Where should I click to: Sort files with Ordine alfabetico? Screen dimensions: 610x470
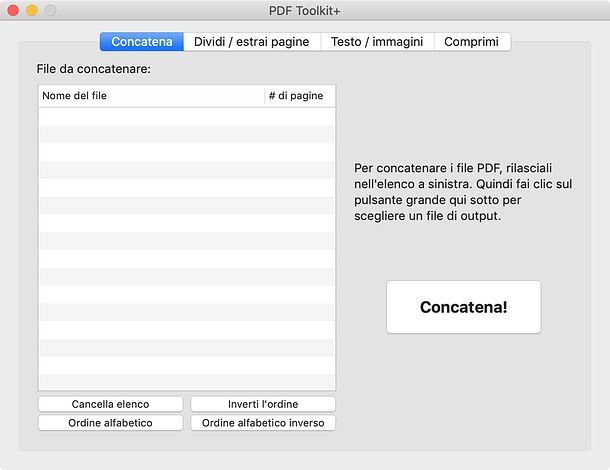[x=110, y=423]
